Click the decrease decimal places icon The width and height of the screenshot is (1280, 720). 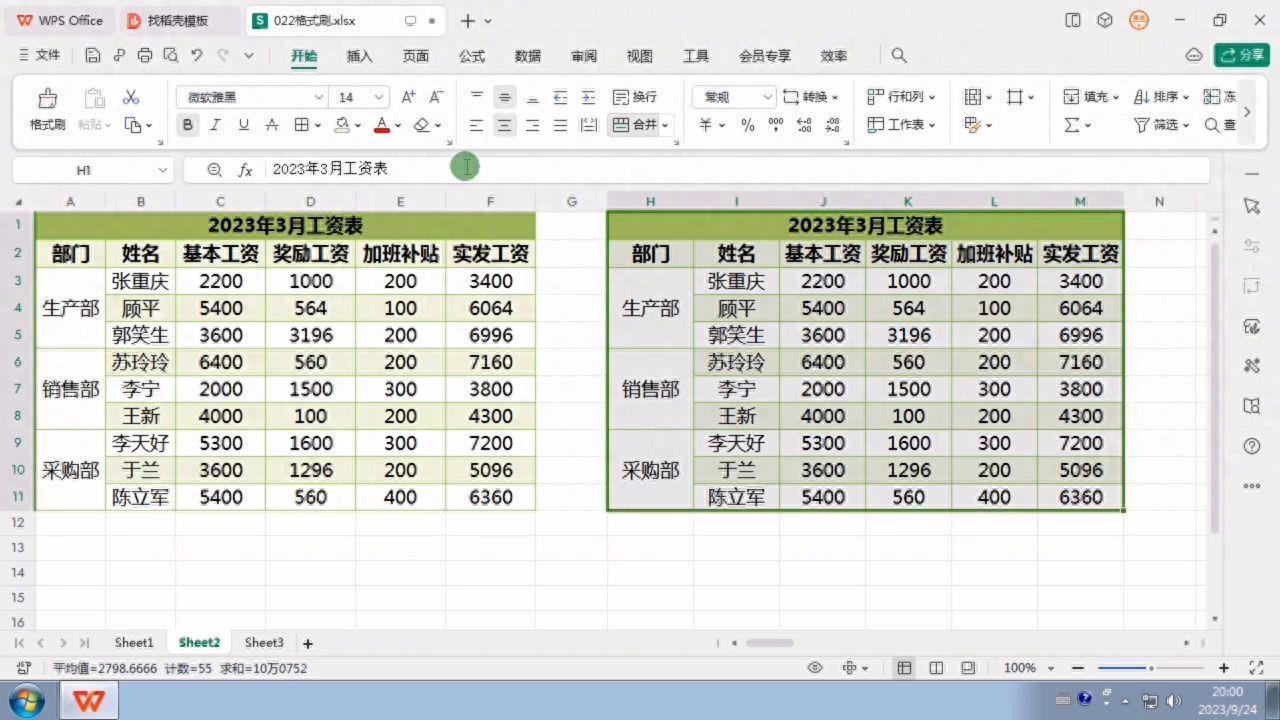(x=832, y=125)
